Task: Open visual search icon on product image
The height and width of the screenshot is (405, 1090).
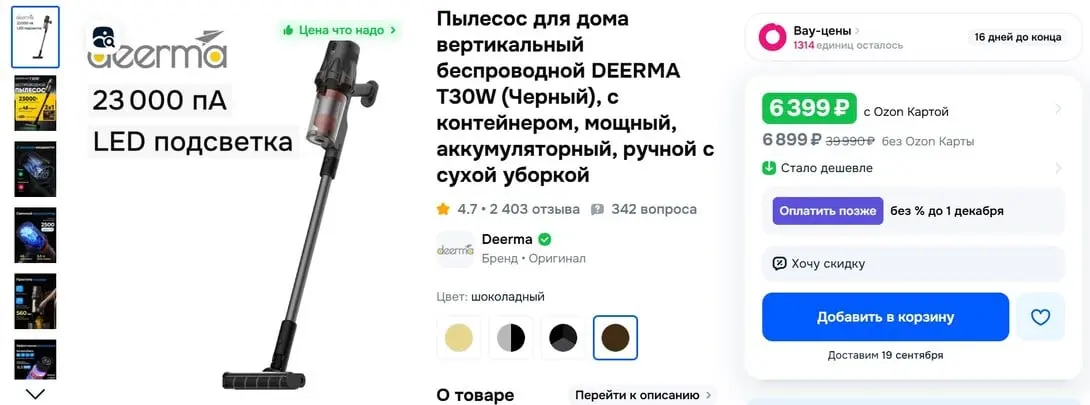Action: point(104,37)
